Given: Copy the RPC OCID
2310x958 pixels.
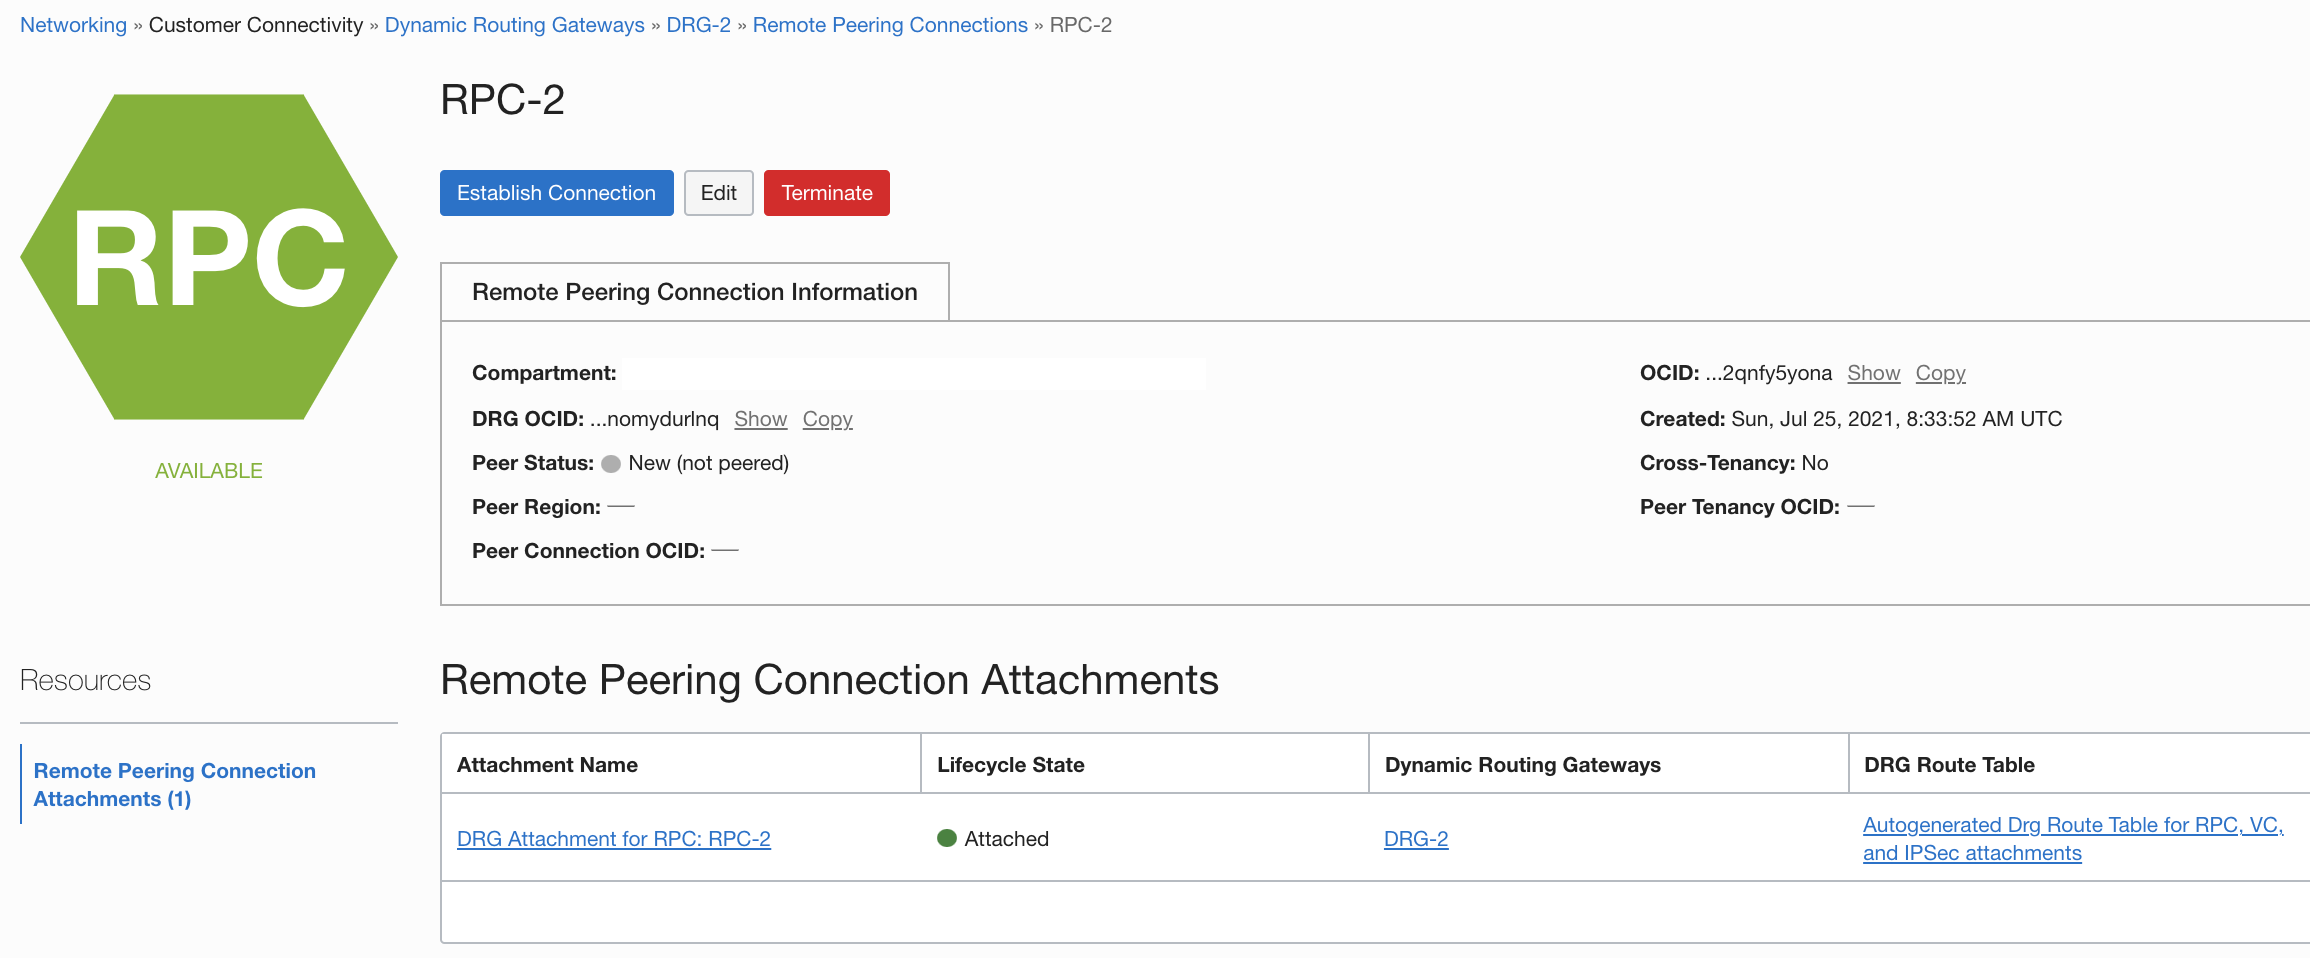Looking at the screenshot, I should coord(1940,373).
